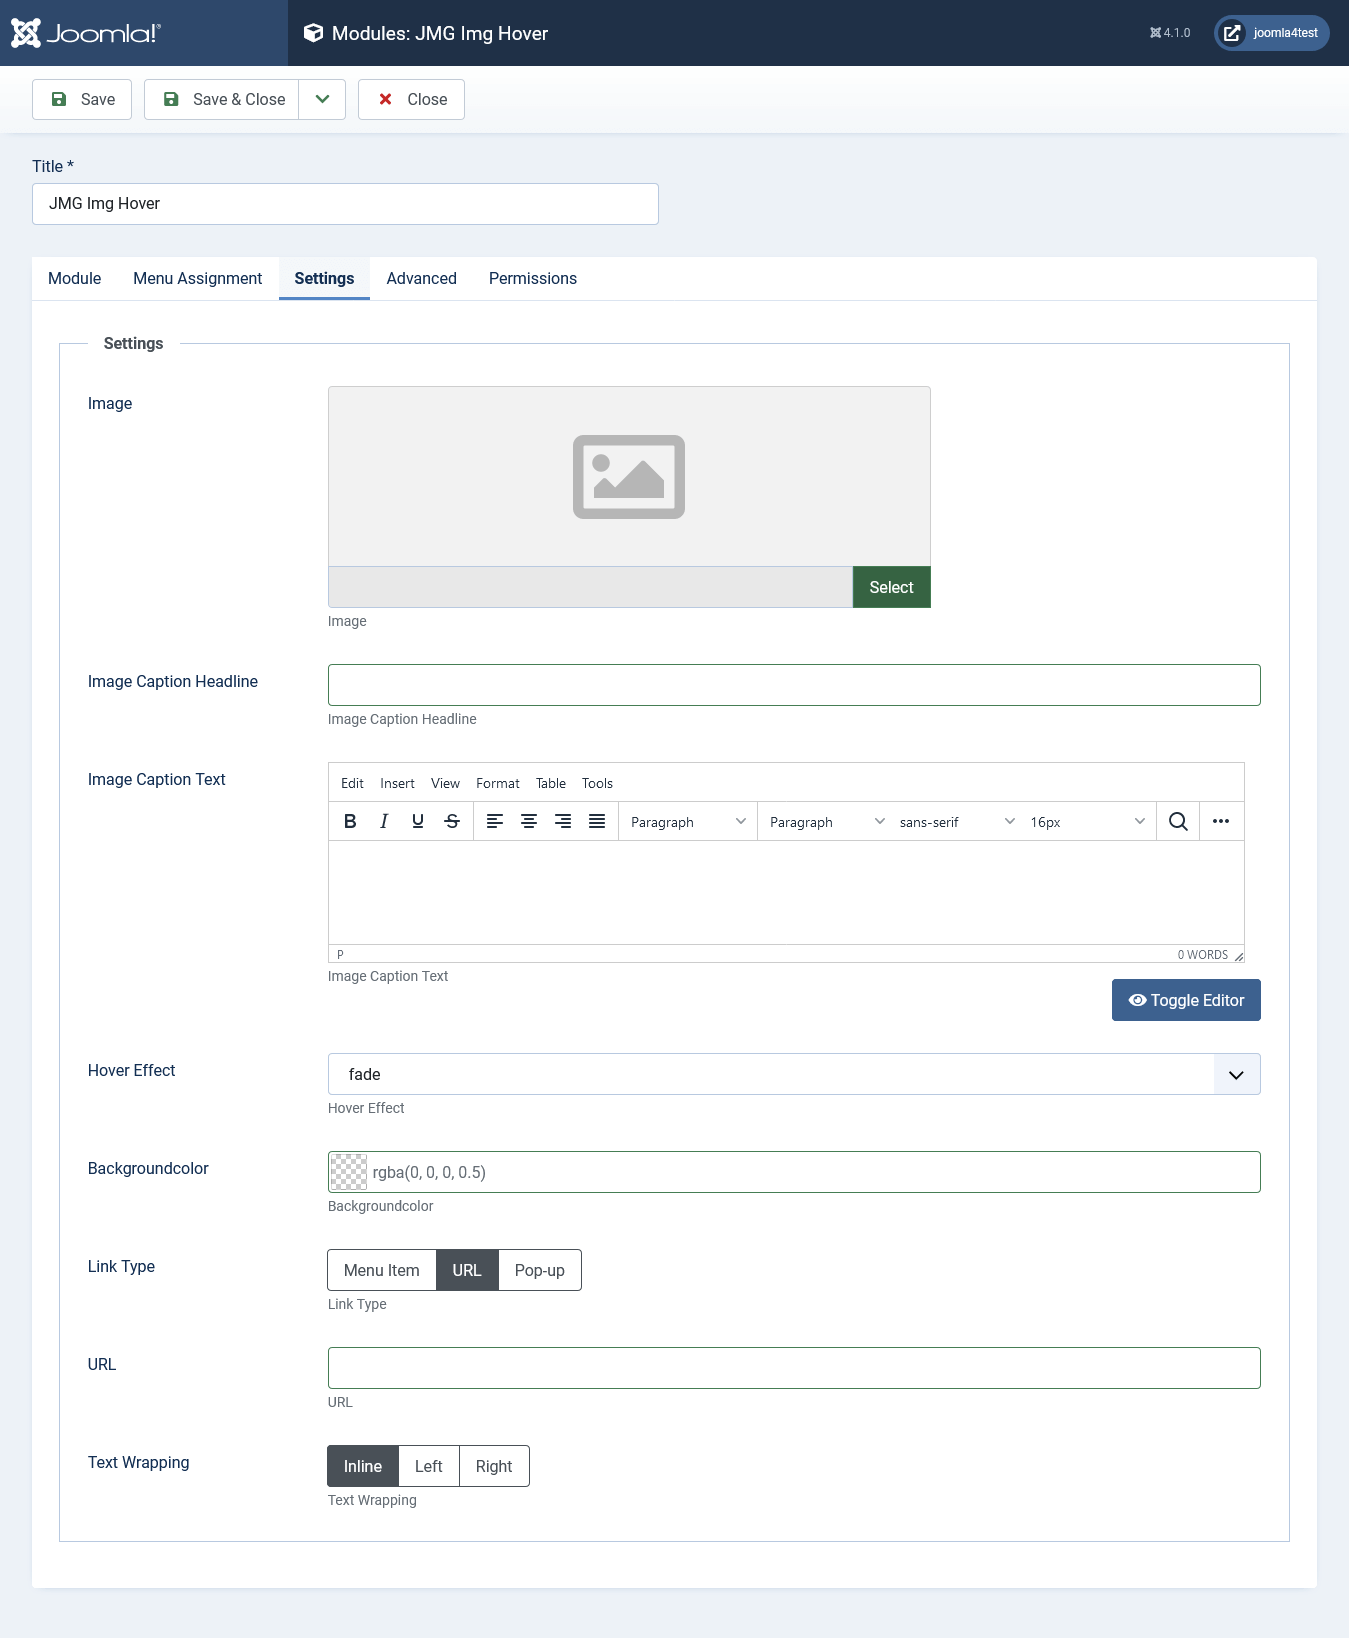Screen dimensions: 1349x1638
Task: Expand the Hover Effect dropdown
Action: coord(1236,1074)
